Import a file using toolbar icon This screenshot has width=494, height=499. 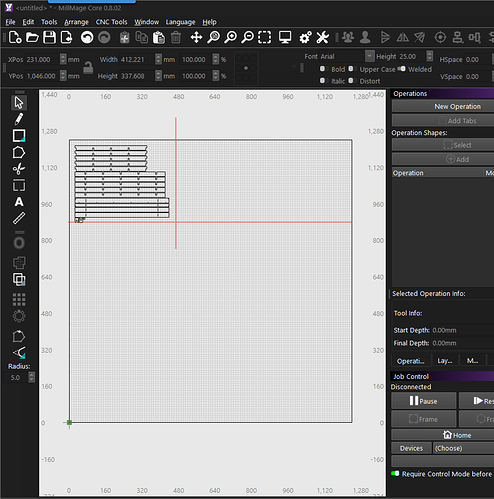[66, 37]
